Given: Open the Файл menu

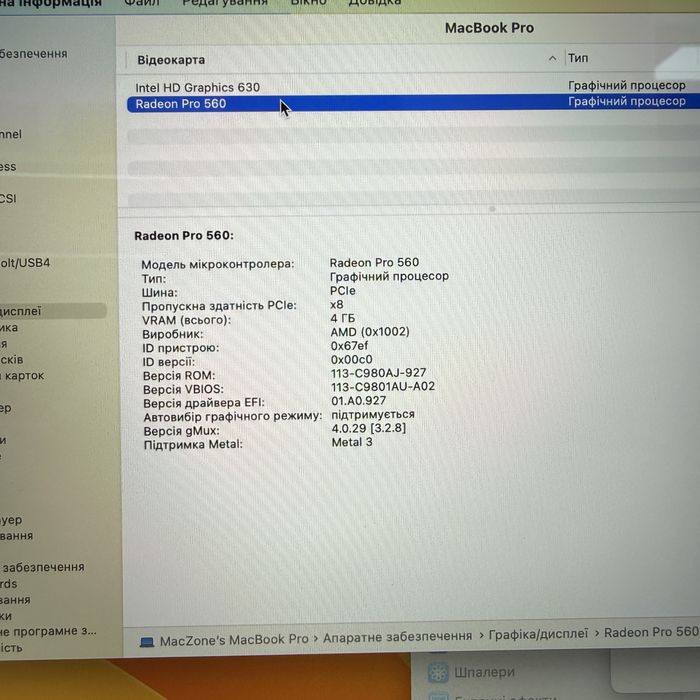Looking at the screenshot, I should [x=142, y=3].
